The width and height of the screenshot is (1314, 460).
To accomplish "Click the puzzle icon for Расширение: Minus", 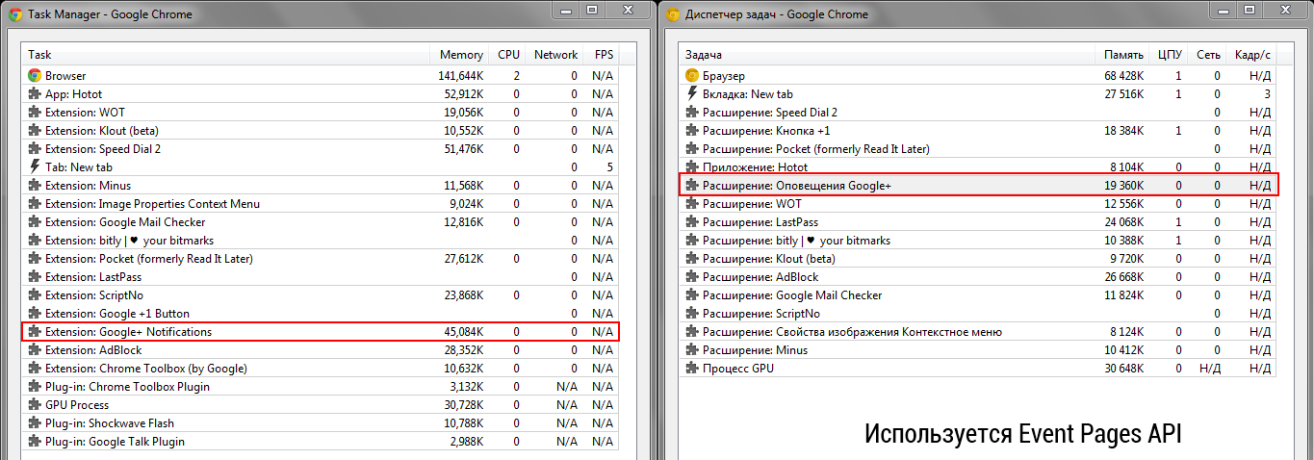I will (692, 350).
